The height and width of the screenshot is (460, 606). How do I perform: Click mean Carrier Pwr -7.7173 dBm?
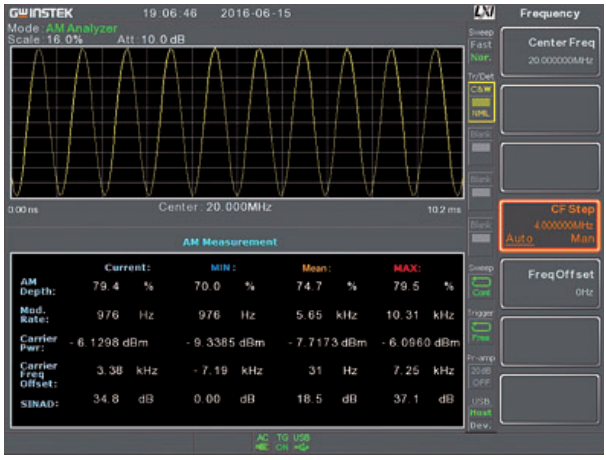[327, 343]
